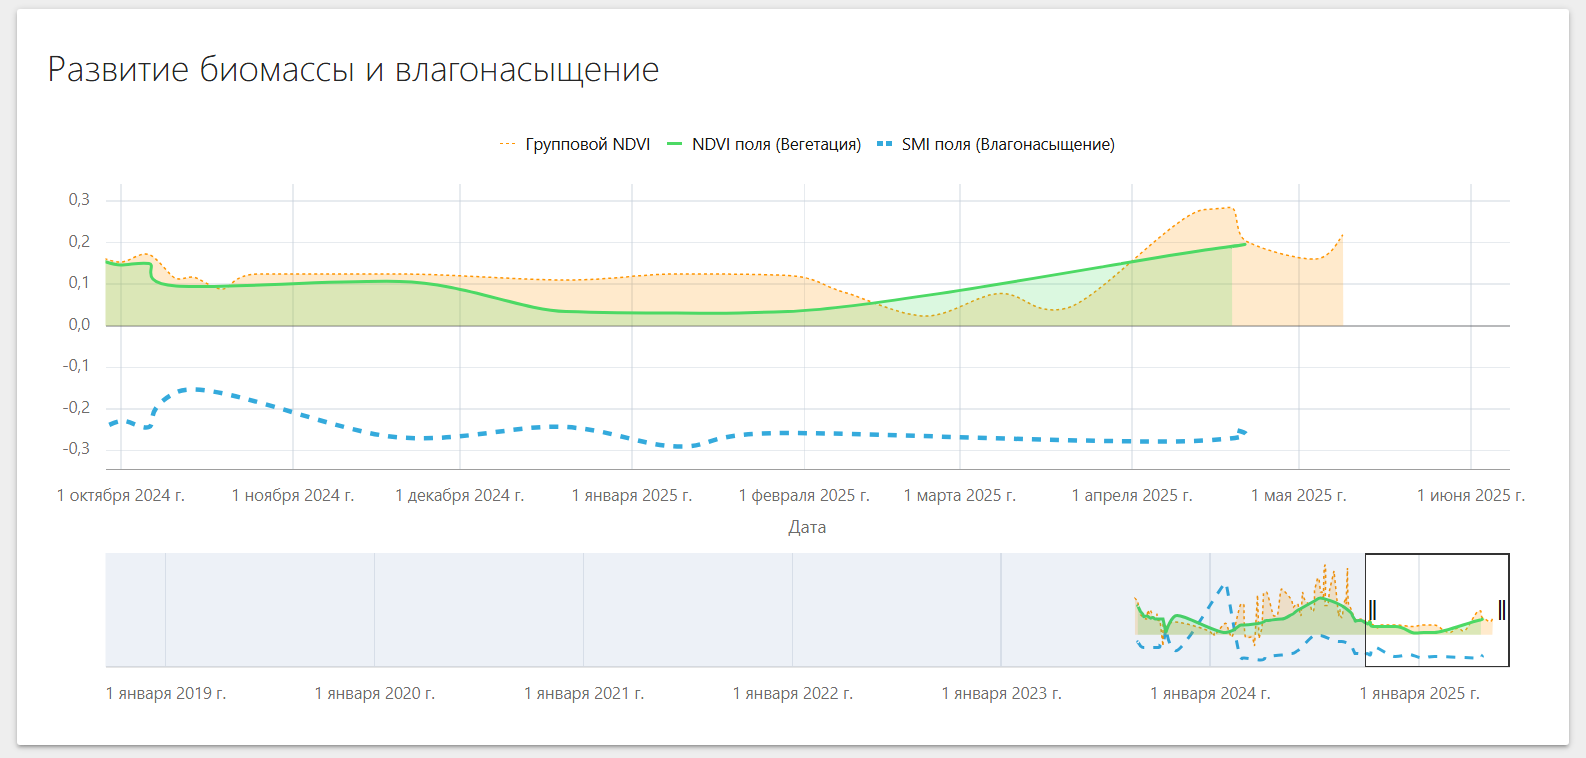This screenshot has height=758, width=1586.
Task: Click the blue dashed marker in the legend
Action: pos(884,145)
